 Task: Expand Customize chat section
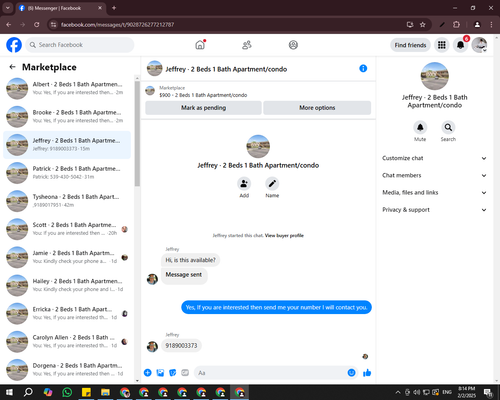tap(434, 158)
